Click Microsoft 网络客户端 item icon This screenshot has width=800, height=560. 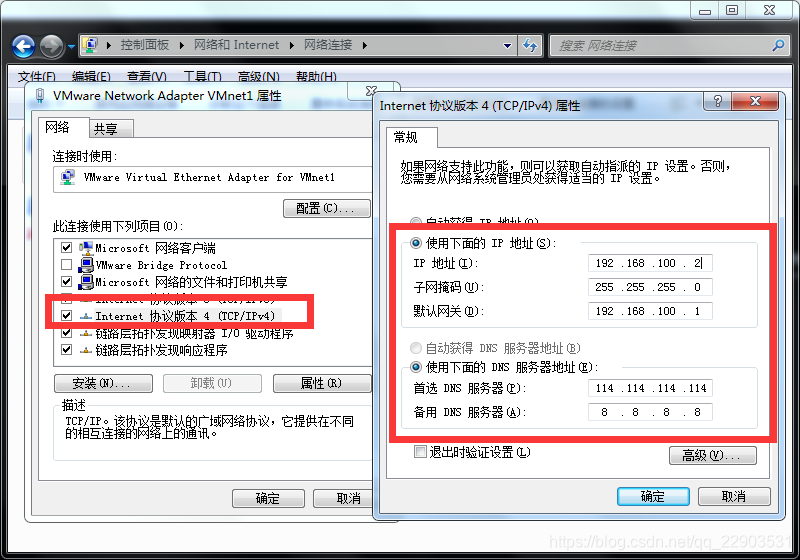point(86,248)
